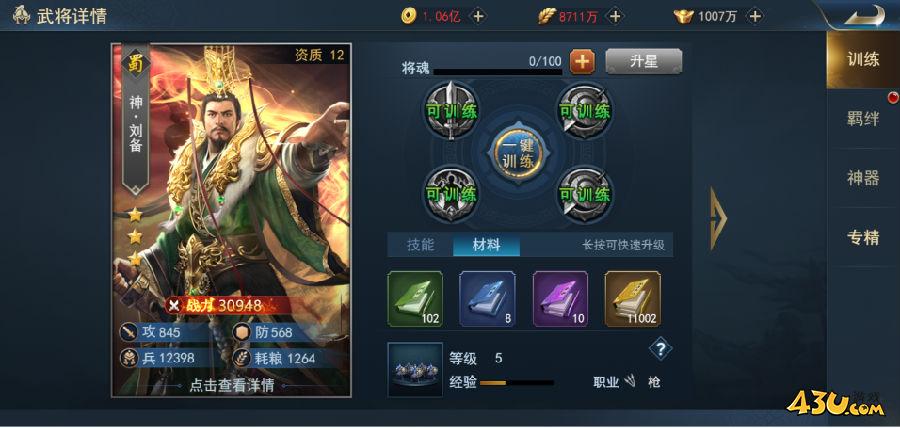Use the green experience book
The image size is (900, 428).
(415, 299)
